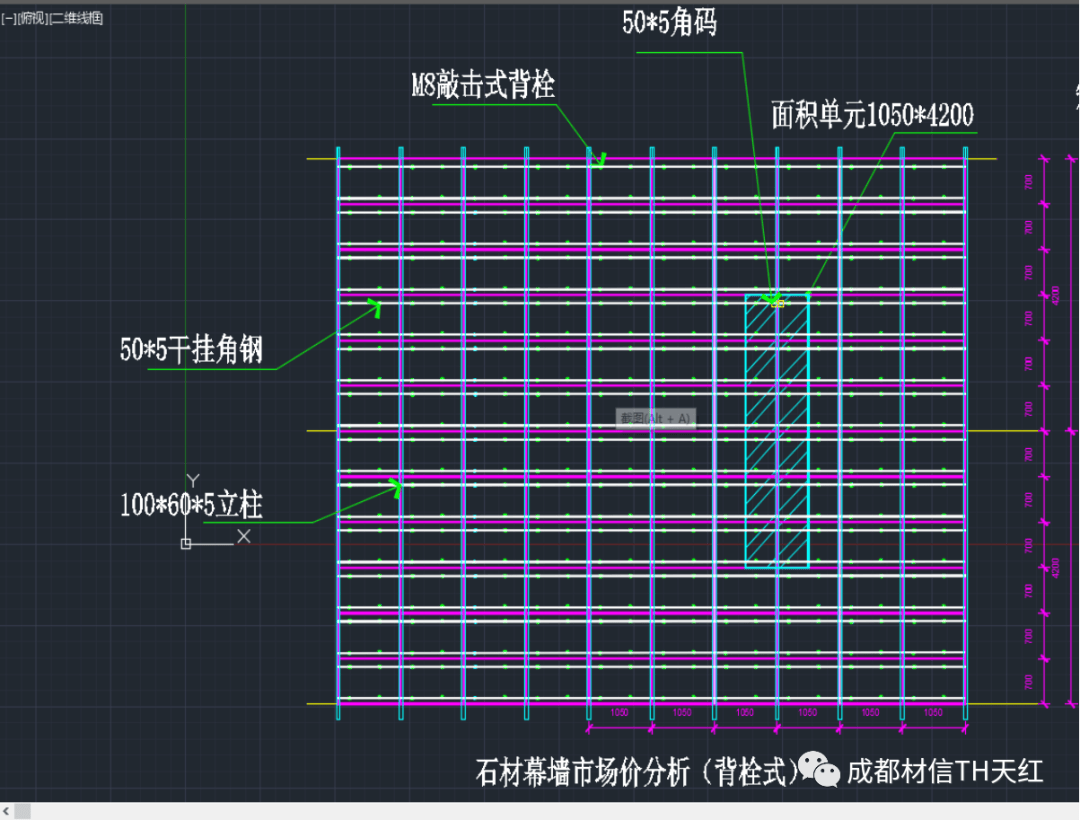Select the 面积单元1050*4200 label text
Image resolution: width=1080 pixels, height=820 pixels.
[872, 115]
